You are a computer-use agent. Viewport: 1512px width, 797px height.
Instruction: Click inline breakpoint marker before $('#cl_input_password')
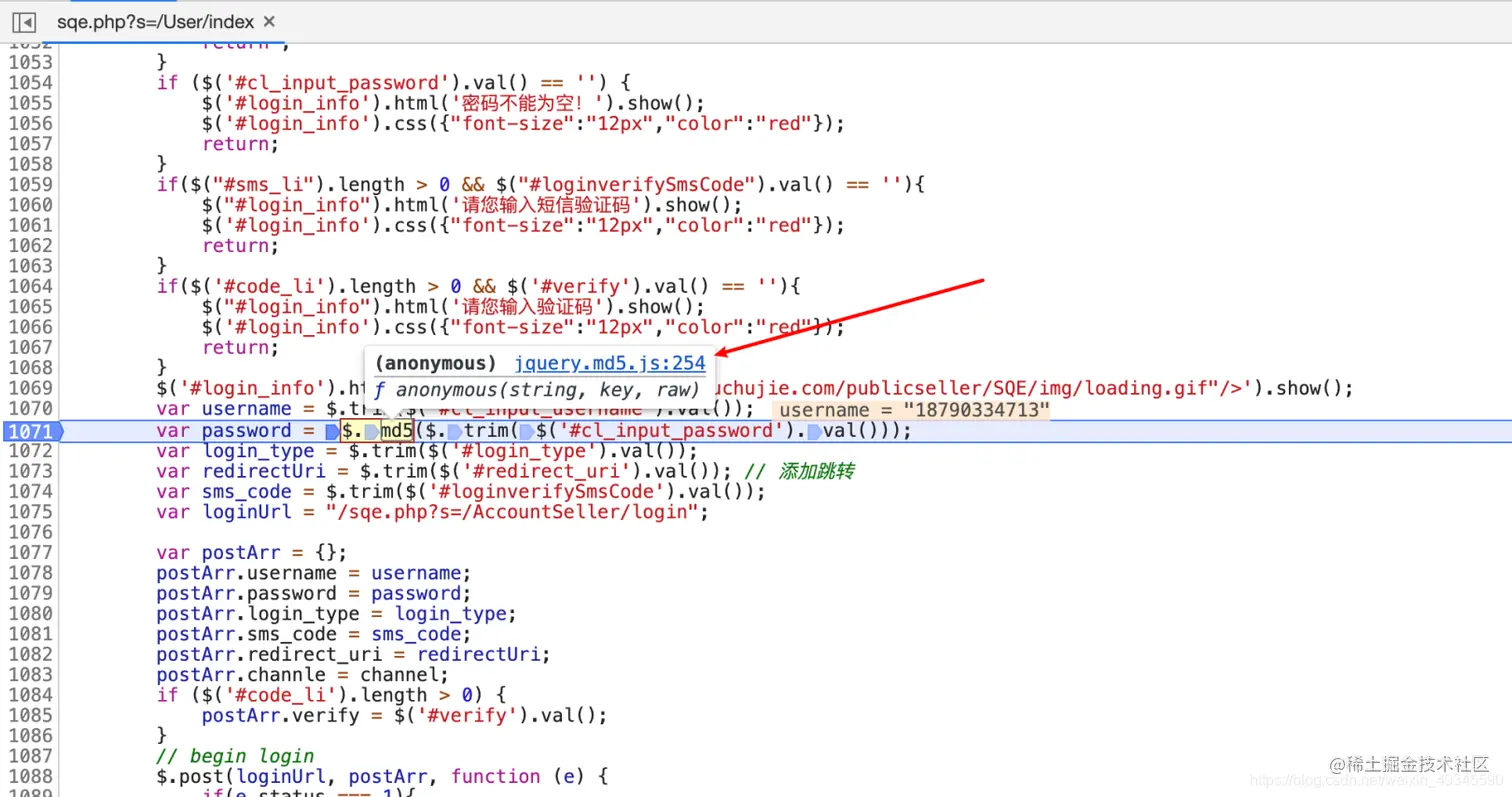[526, 432]
